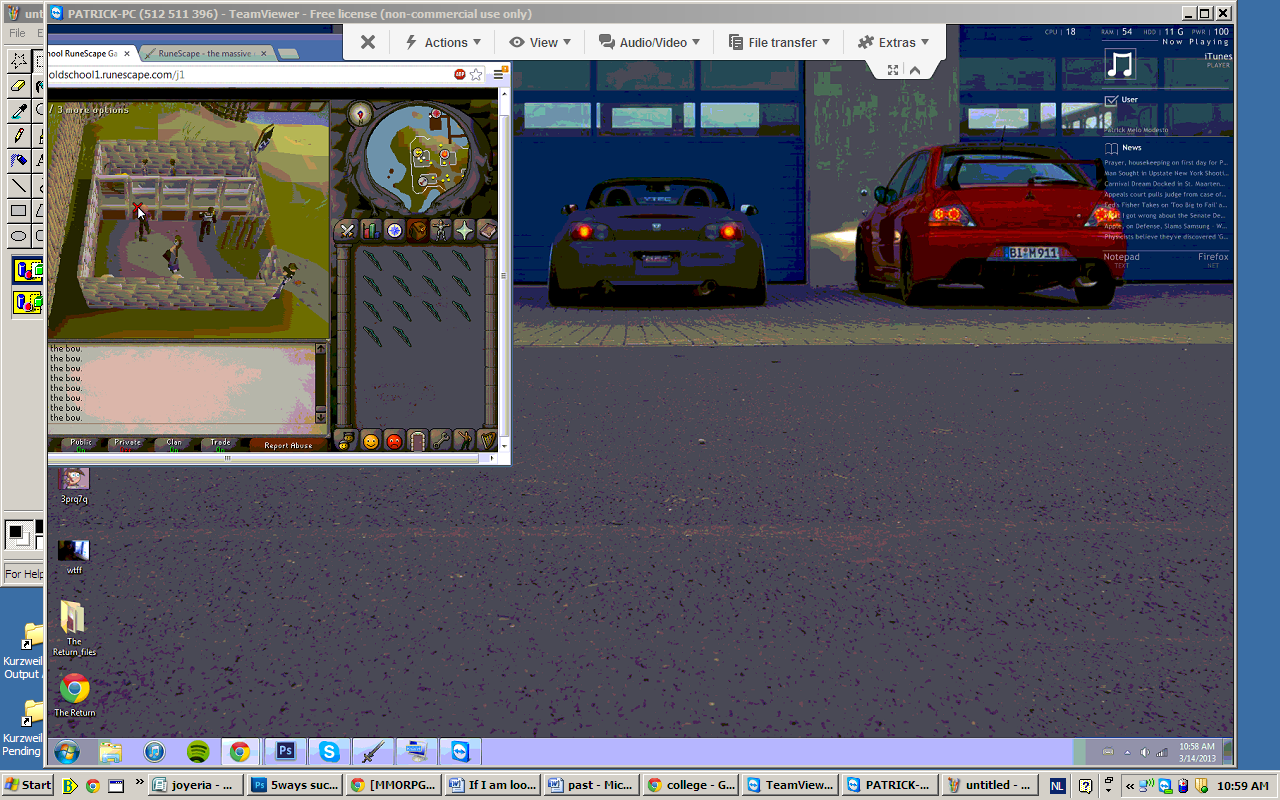Switch to the joyeria taskbar window
The height and width of the screenshot is (800, 1280).
tap(196, 786)
